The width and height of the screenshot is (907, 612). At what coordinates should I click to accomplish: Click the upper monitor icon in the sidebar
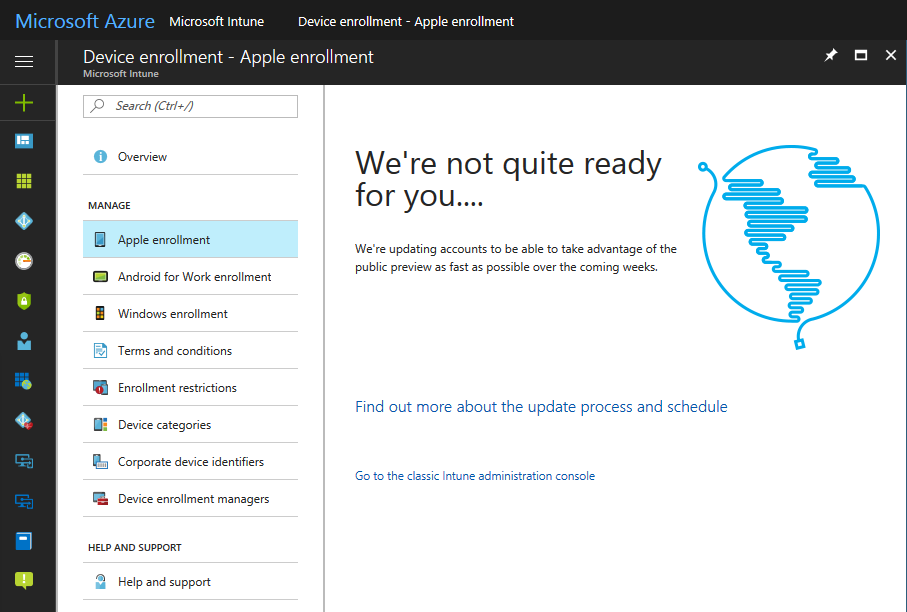[x=24, y=460]
